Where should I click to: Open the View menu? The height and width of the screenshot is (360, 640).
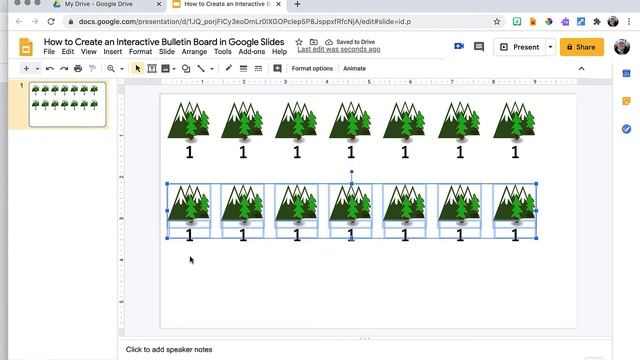(89, 52)
